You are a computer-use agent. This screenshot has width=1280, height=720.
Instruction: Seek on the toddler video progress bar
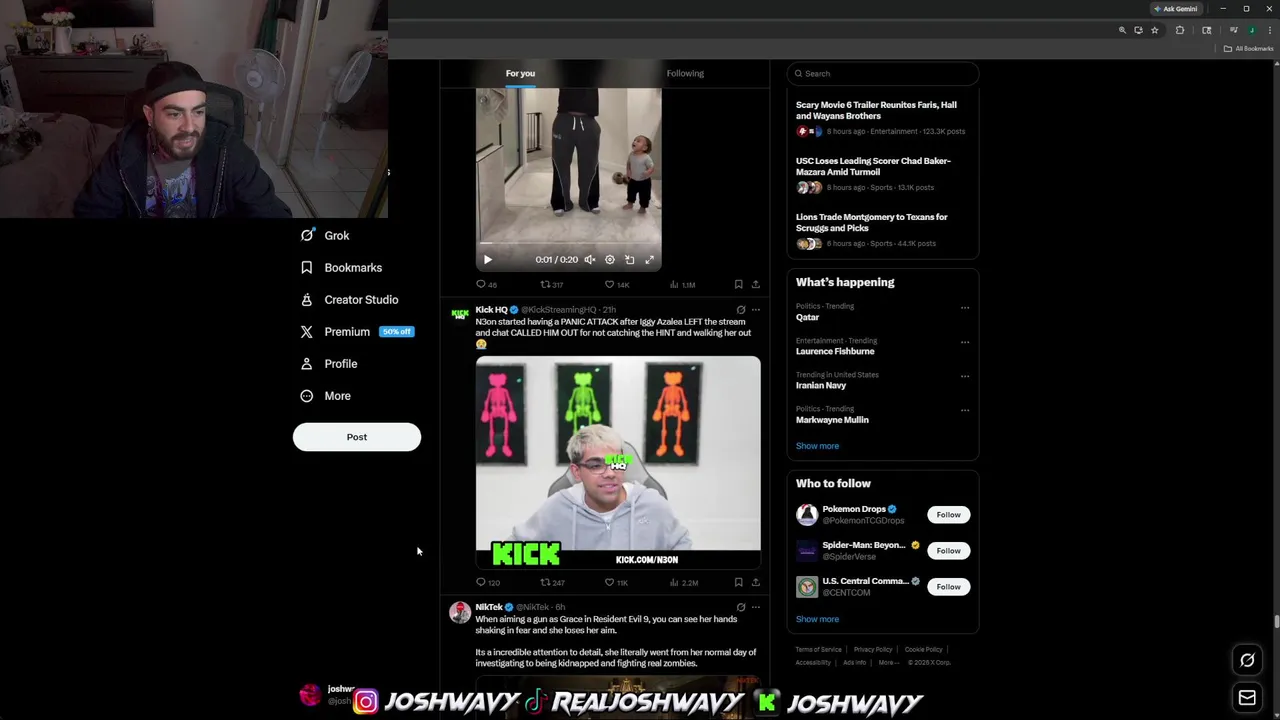(568, 243)
